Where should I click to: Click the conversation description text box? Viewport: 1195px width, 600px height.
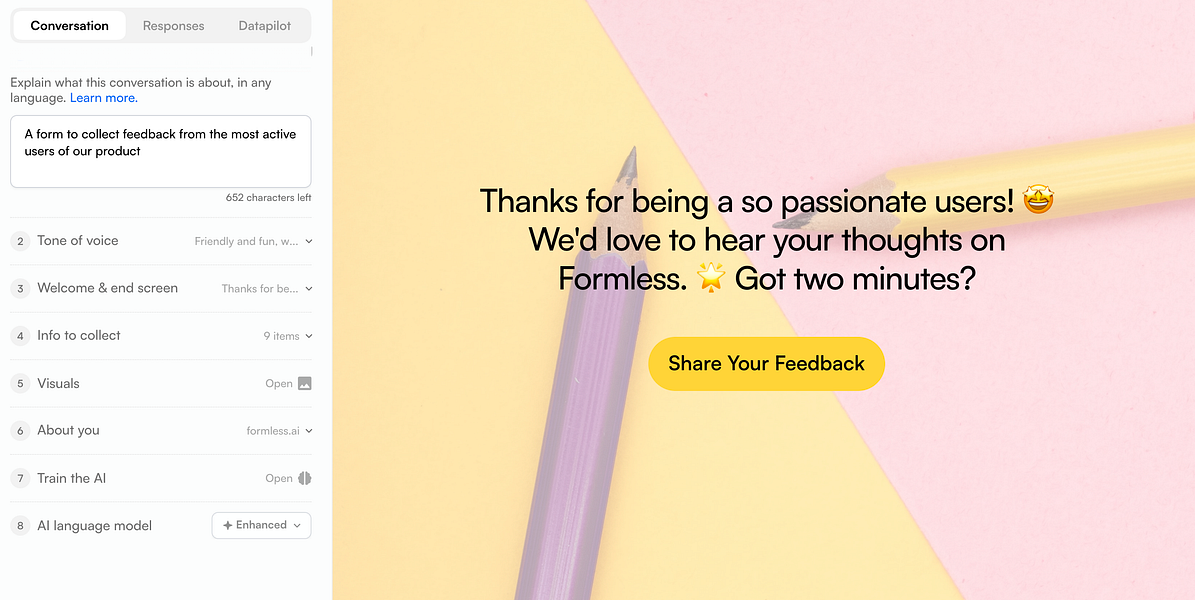(160, 151)
